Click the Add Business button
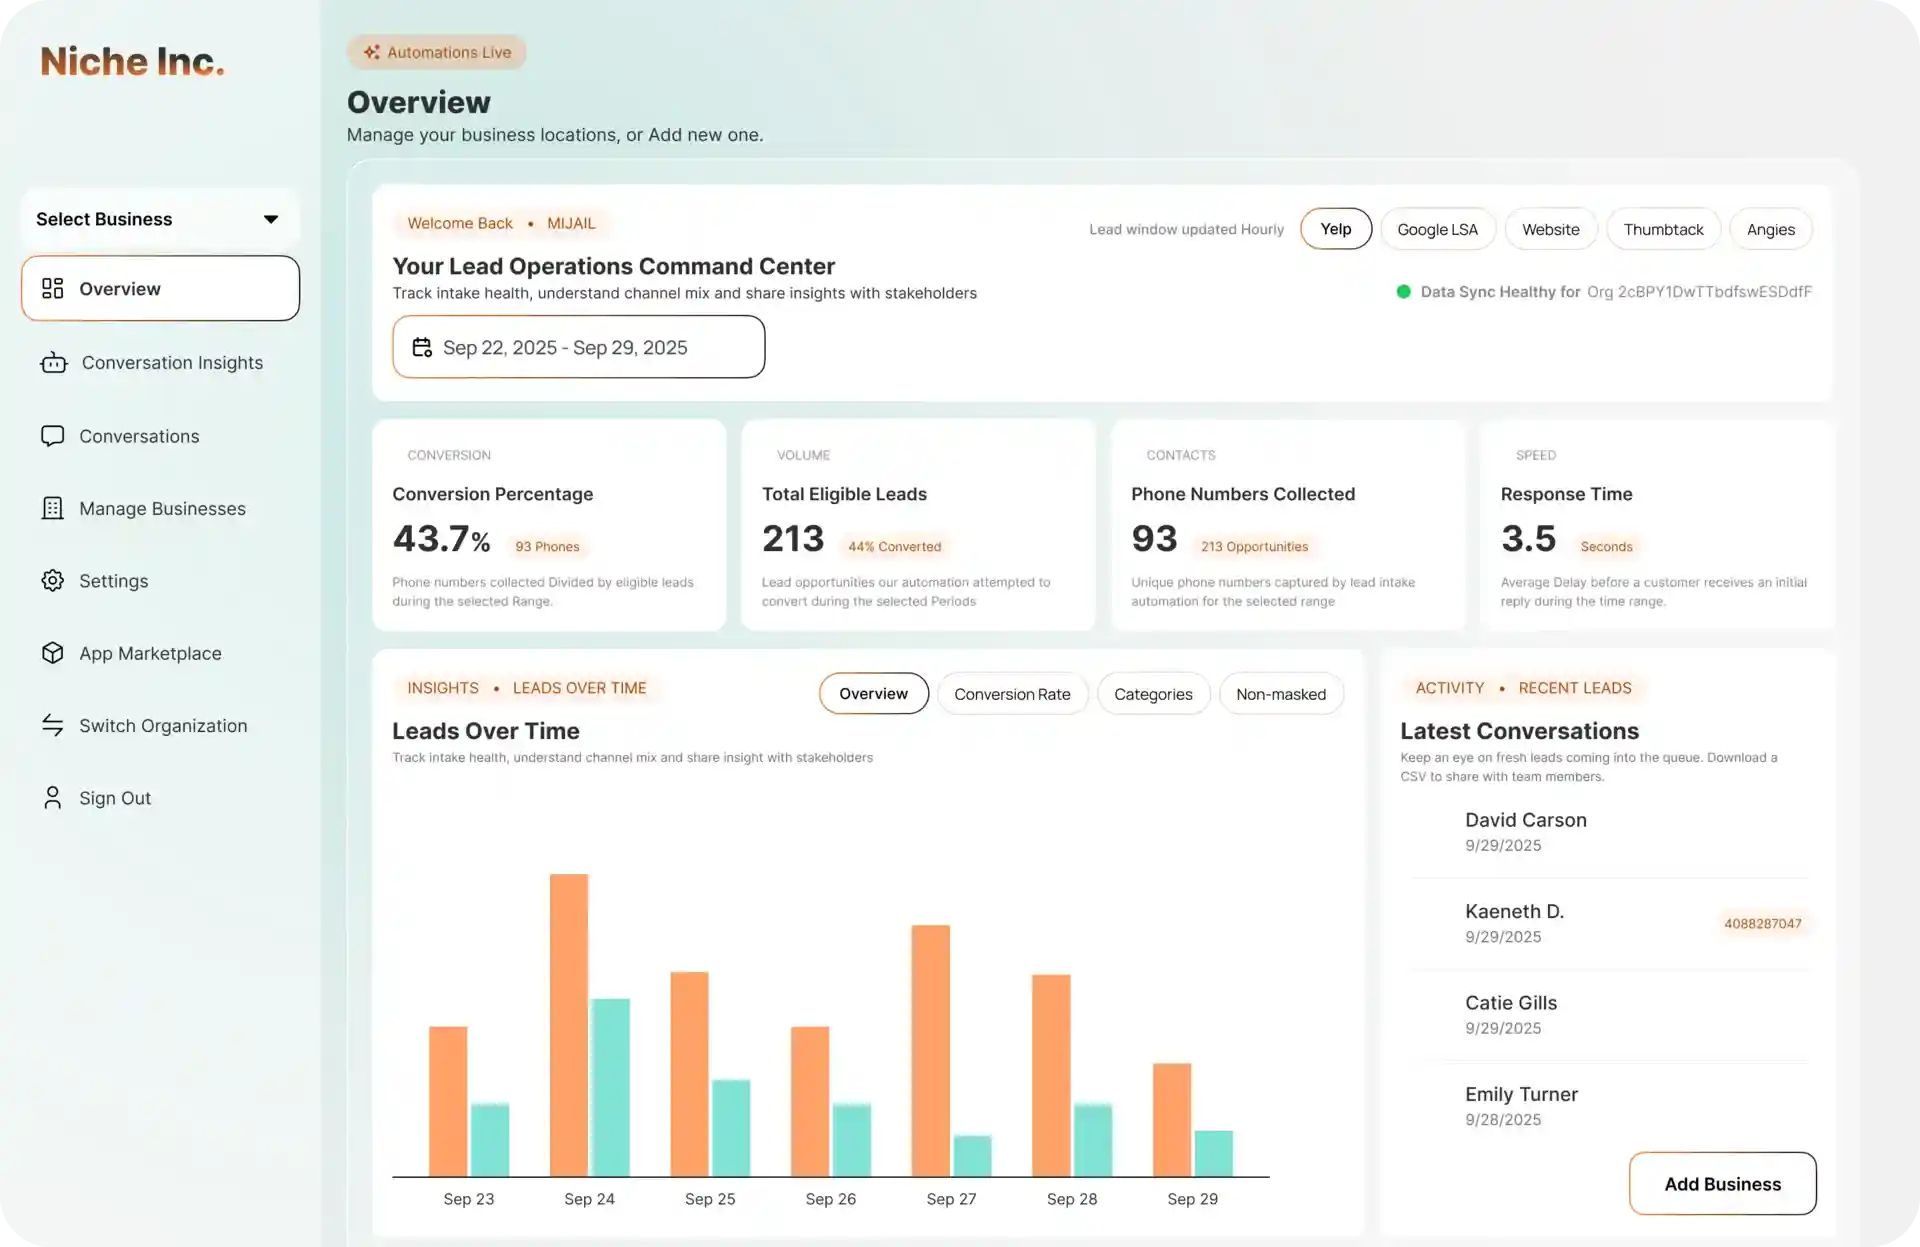Viewport: 1920px width, 1247px height. (1722, 1183)
